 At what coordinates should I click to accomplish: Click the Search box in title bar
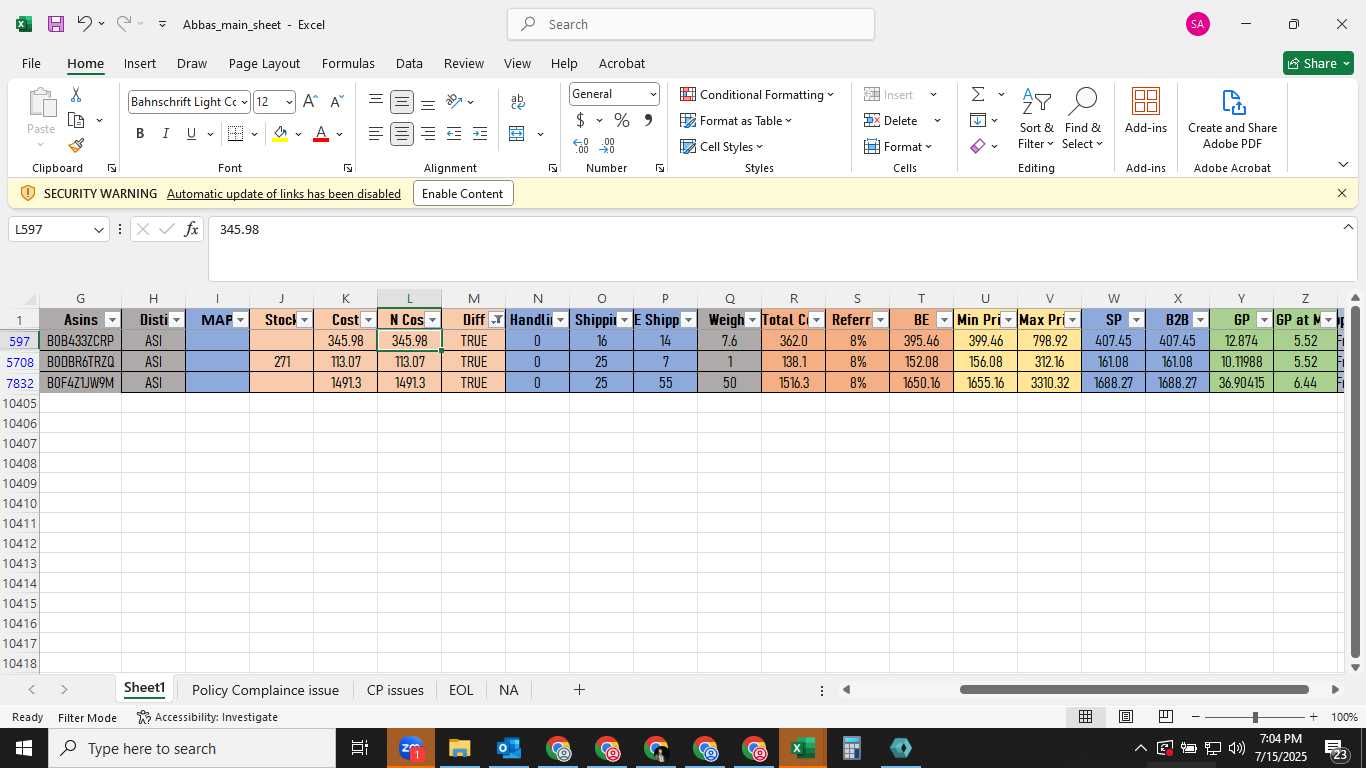click(x=691, y=24)
